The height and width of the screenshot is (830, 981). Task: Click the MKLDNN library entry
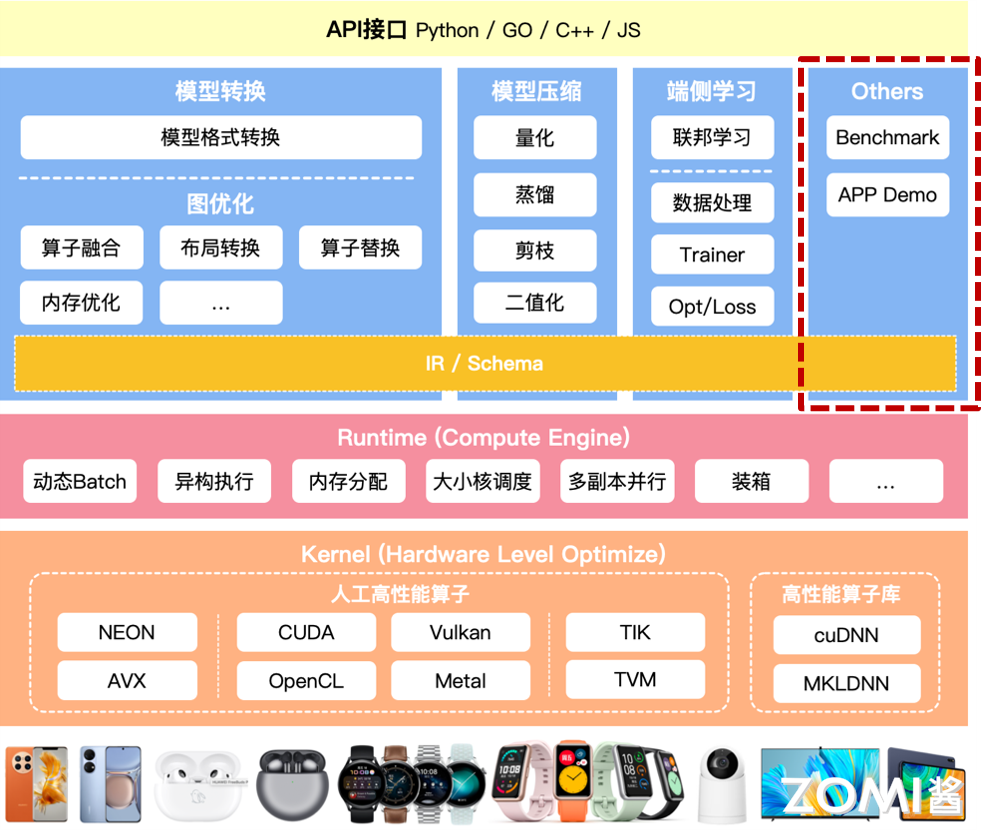tap(846, 684)
